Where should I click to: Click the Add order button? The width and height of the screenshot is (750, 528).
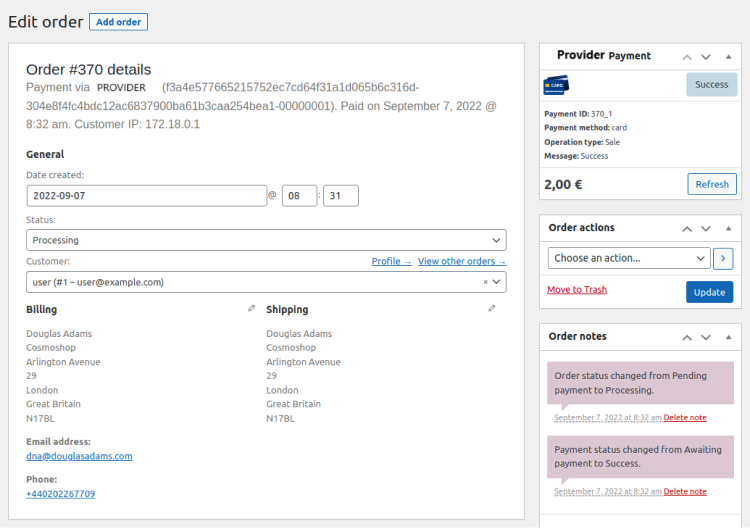point(118,22)
